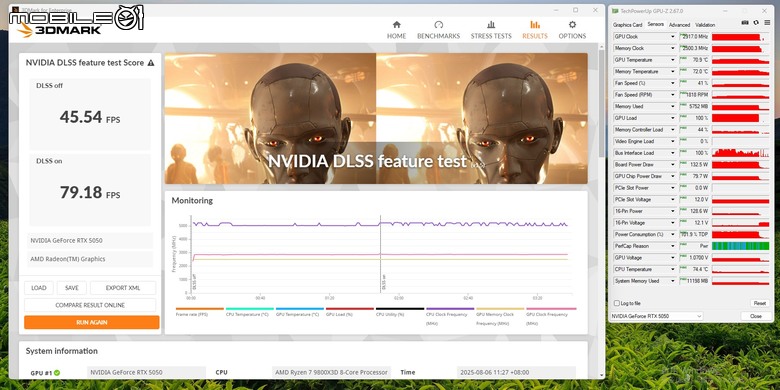The height and width of the screenshot is (390, 780).
Task: Click COMPARE RESULT ONLINE
Action: point(90,305)
